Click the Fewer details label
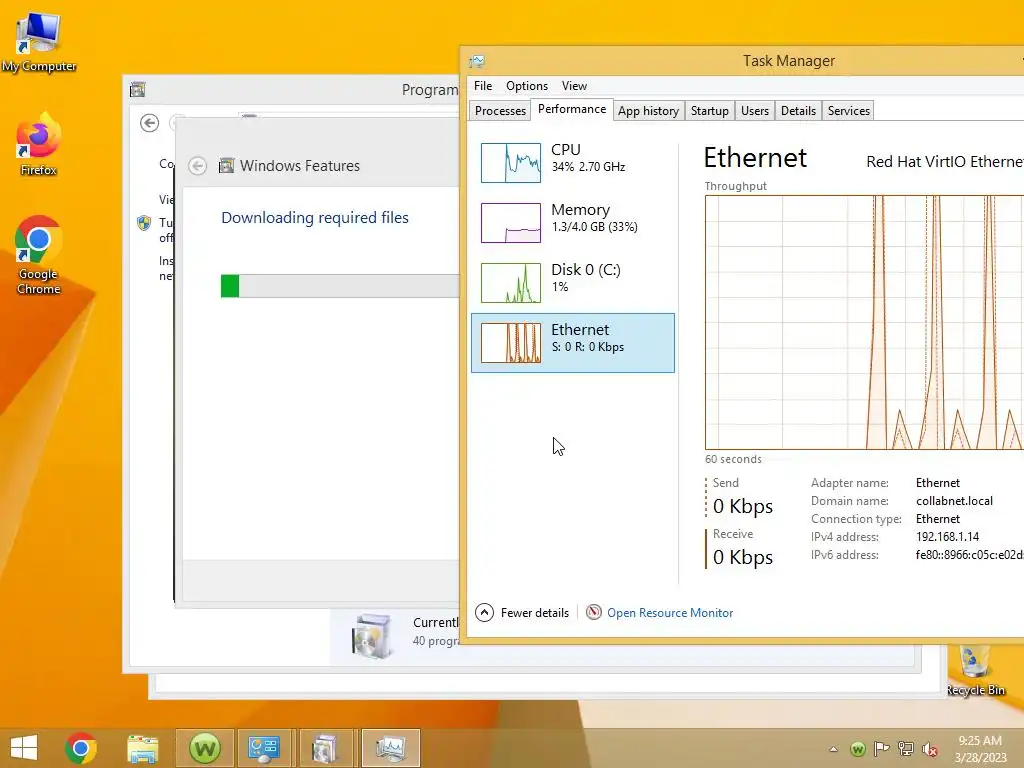 (535, 613)
